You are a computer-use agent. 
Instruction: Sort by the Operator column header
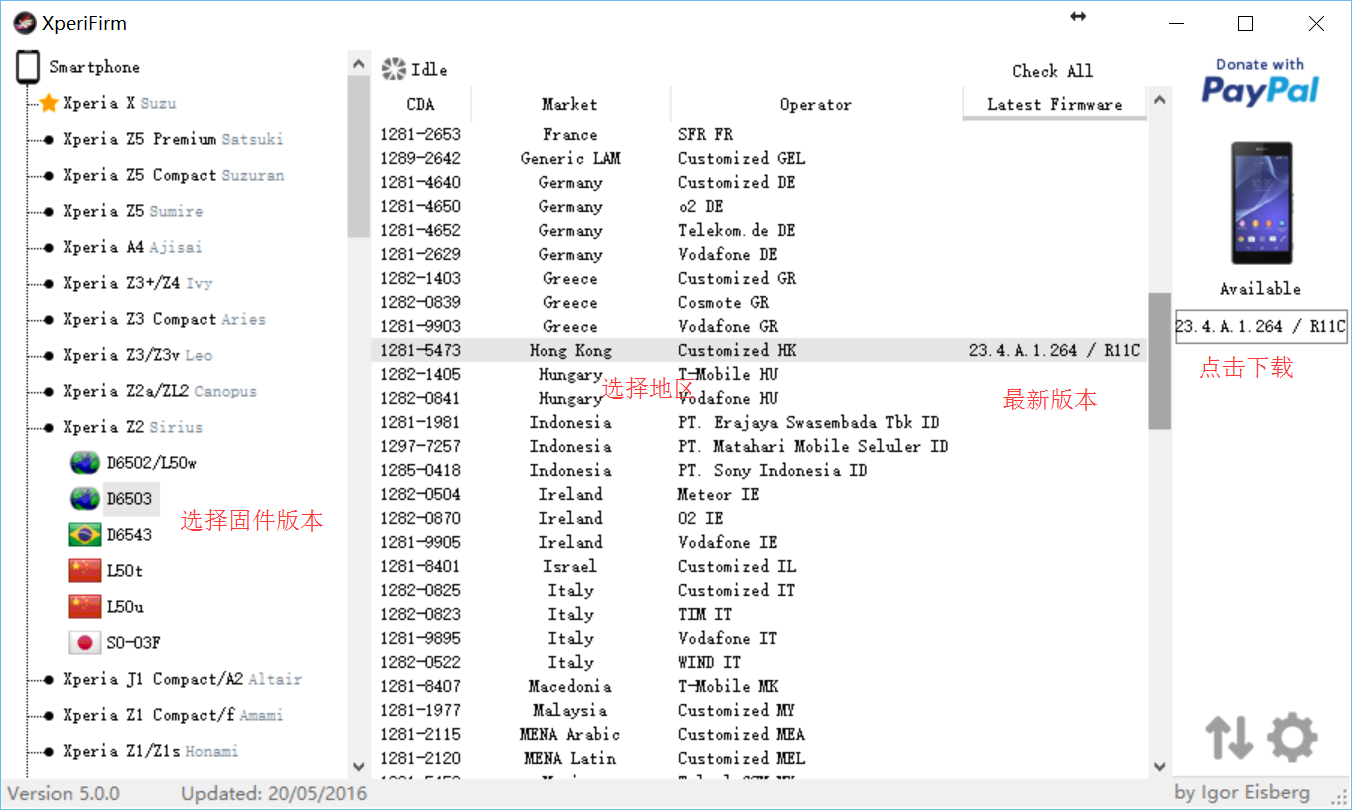click(816, 104)
